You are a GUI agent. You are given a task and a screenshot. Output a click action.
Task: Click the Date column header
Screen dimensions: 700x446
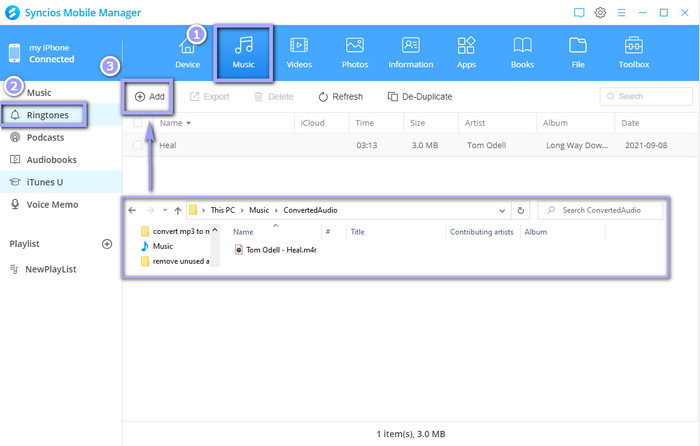pos(630,123)
